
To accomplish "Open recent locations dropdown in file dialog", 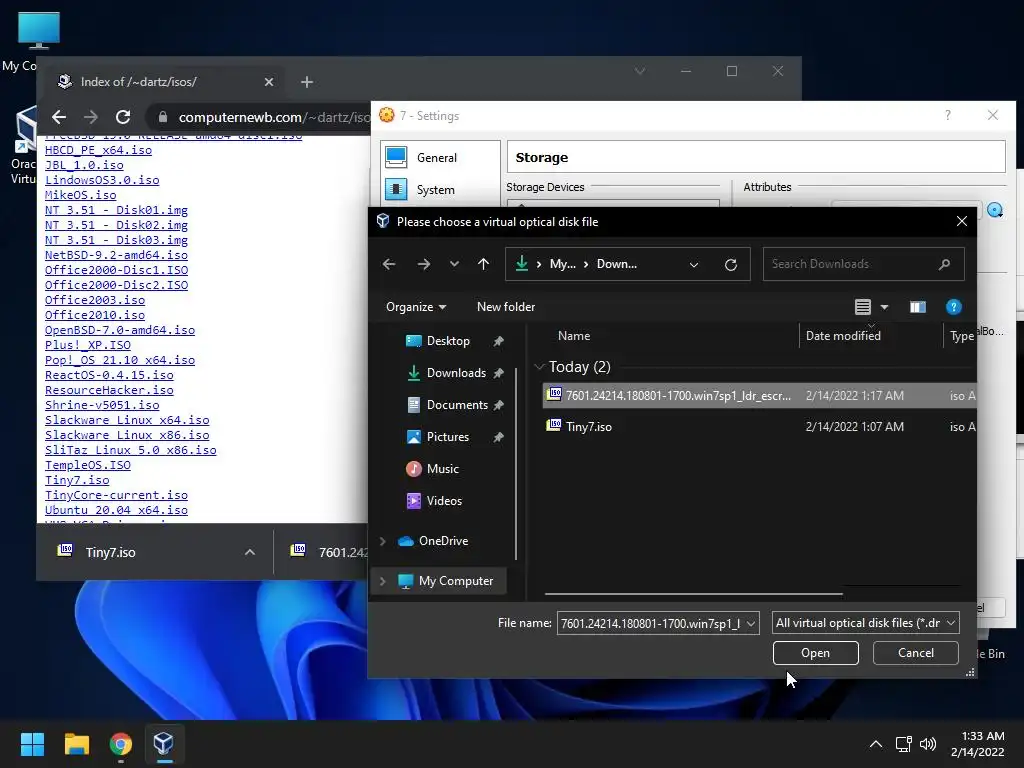I will pyautogui.click(x=455, y=264).
